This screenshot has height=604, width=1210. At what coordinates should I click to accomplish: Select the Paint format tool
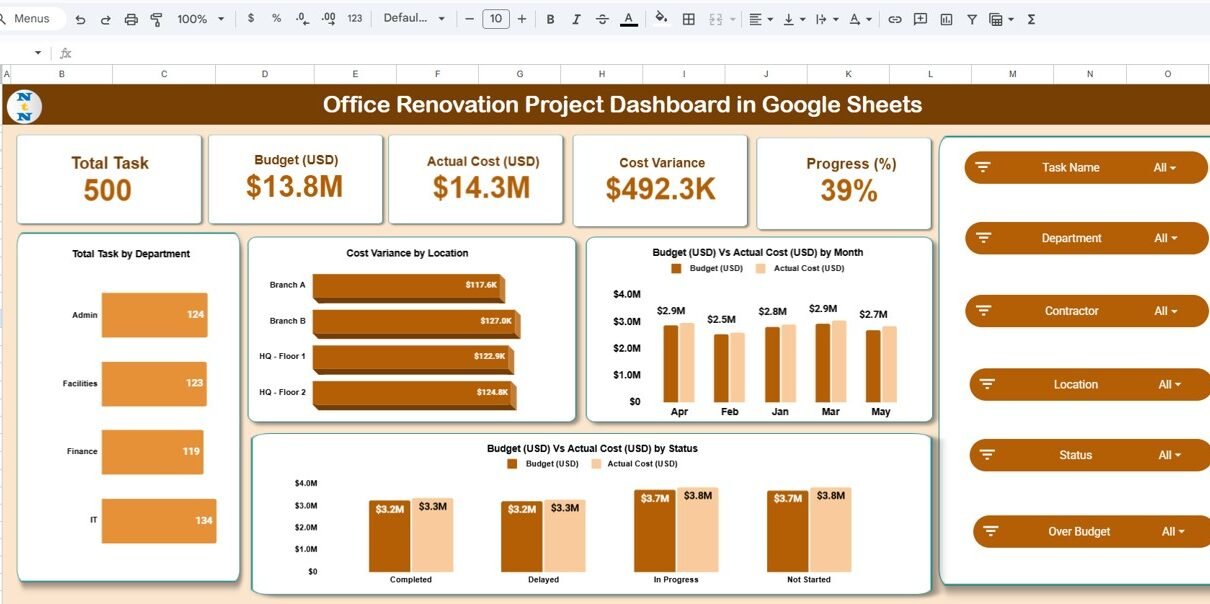tap(156, 19)
